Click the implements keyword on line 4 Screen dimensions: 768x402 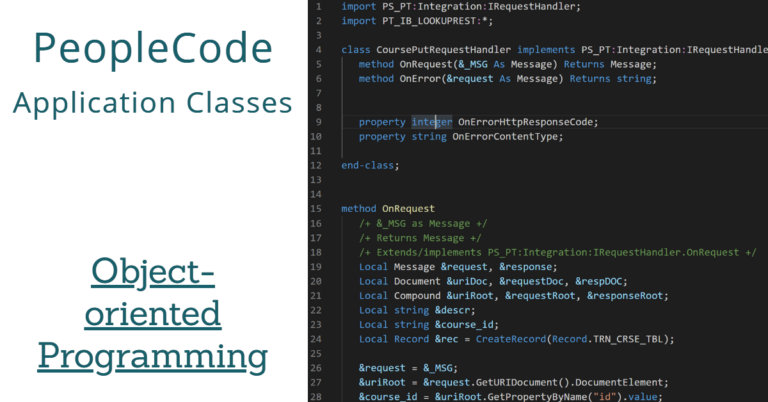point(546,50)
